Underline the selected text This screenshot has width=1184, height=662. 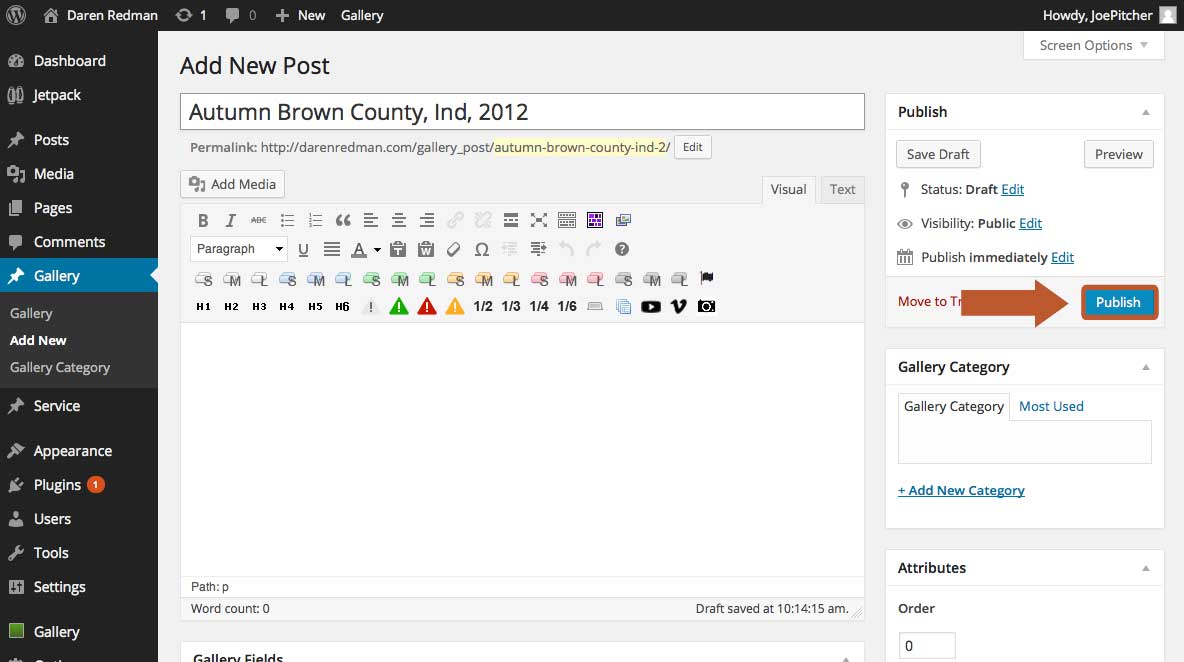[303, 249]
